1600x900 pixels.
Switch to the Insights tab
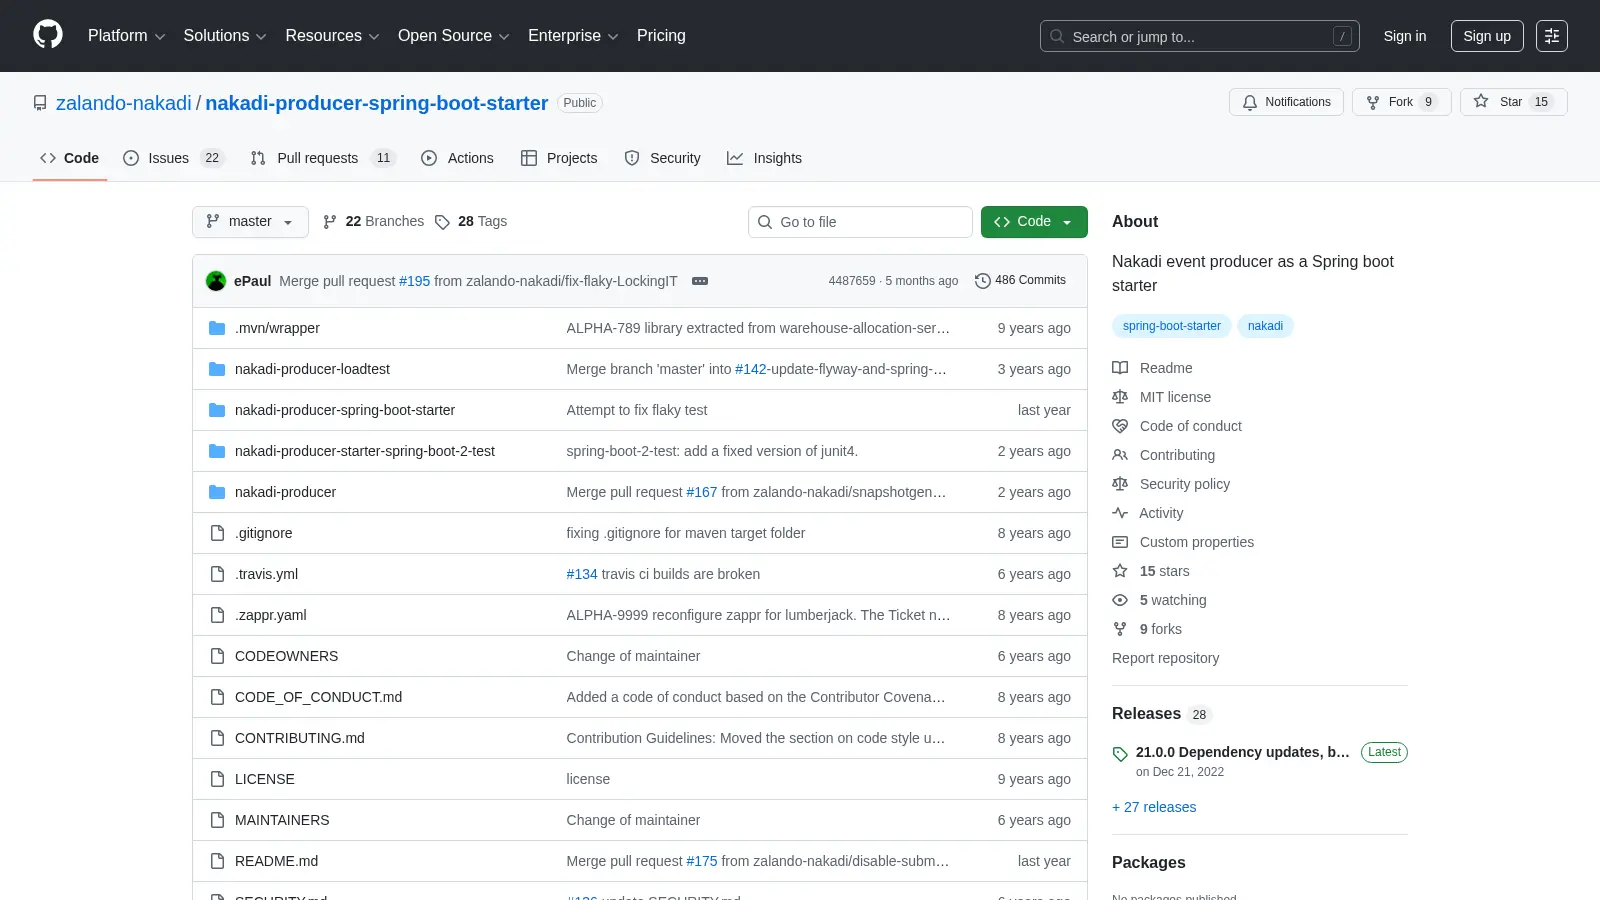[765, 158]
